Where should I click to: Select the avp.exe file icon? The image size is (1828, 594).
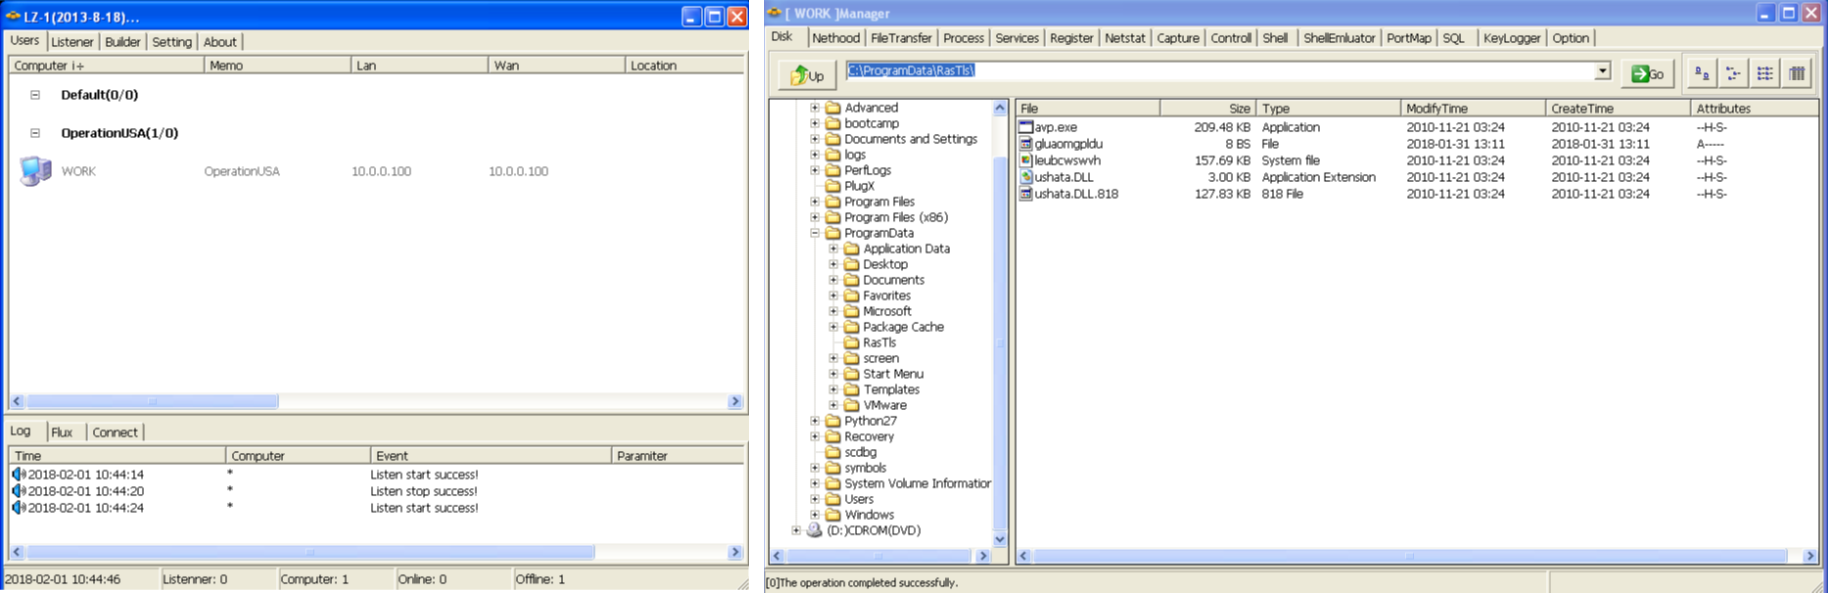[x=1025, y=127]
